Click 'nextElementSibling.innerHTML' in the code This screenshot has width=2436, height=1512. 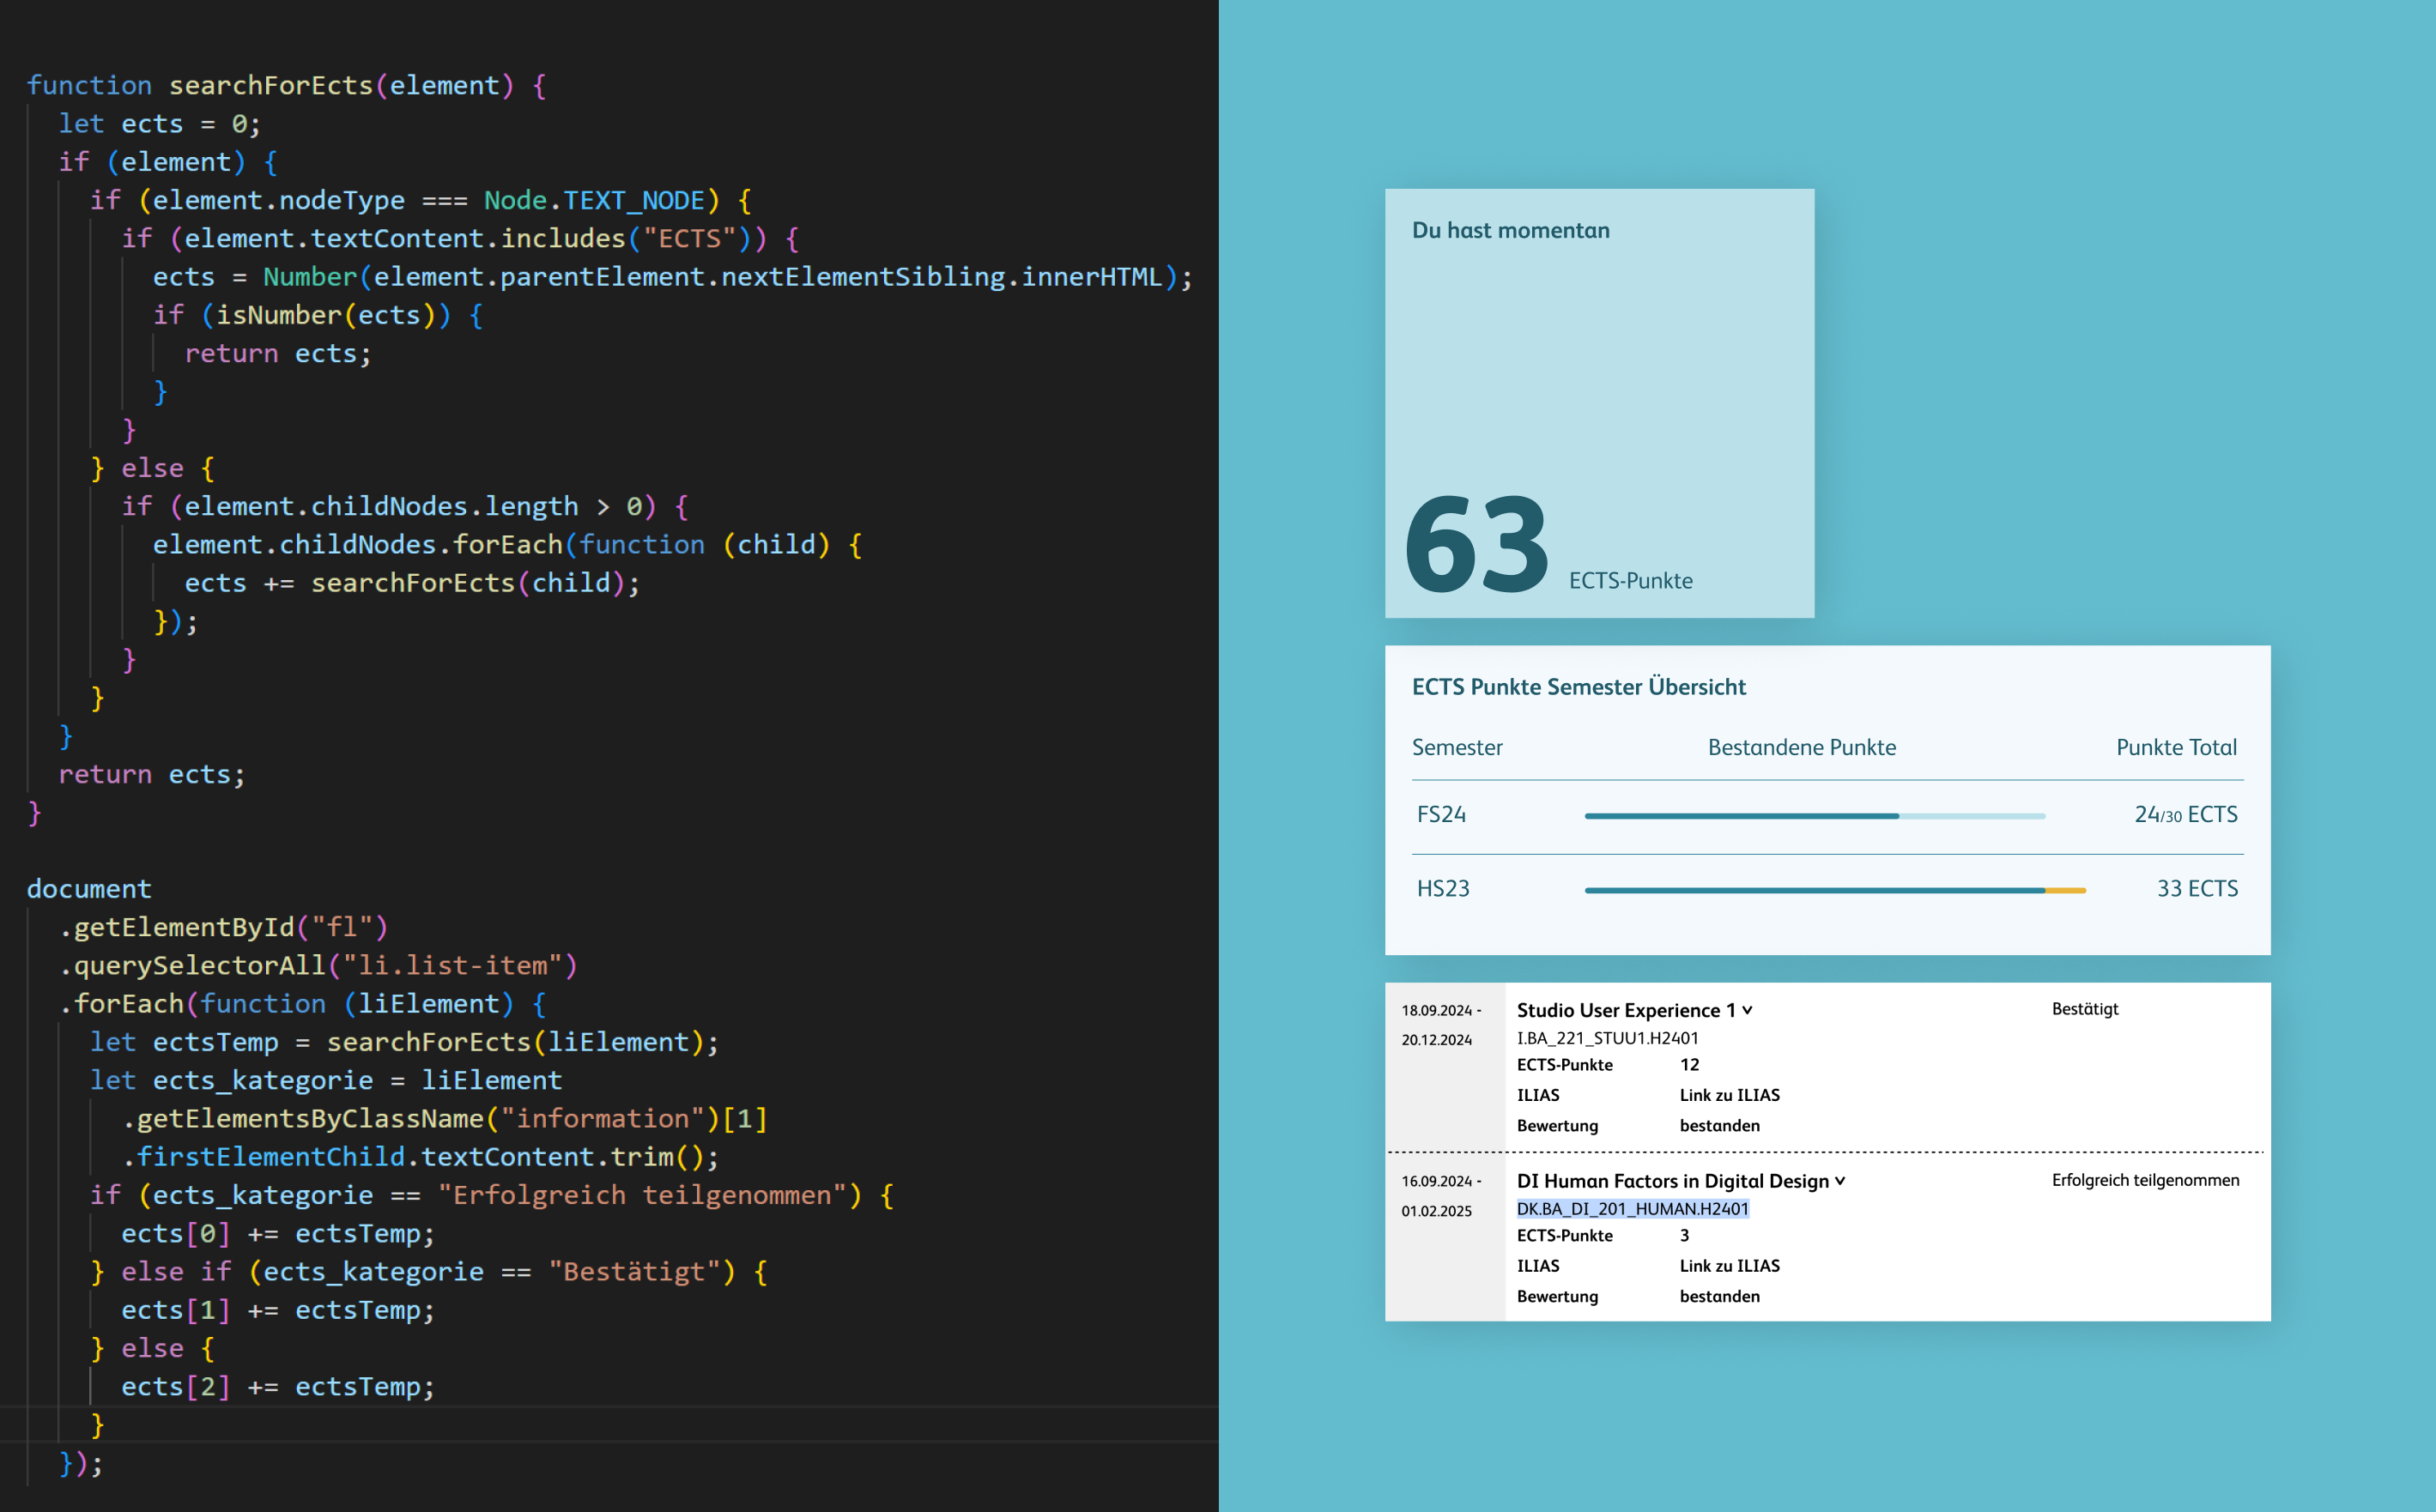(941, 277)
